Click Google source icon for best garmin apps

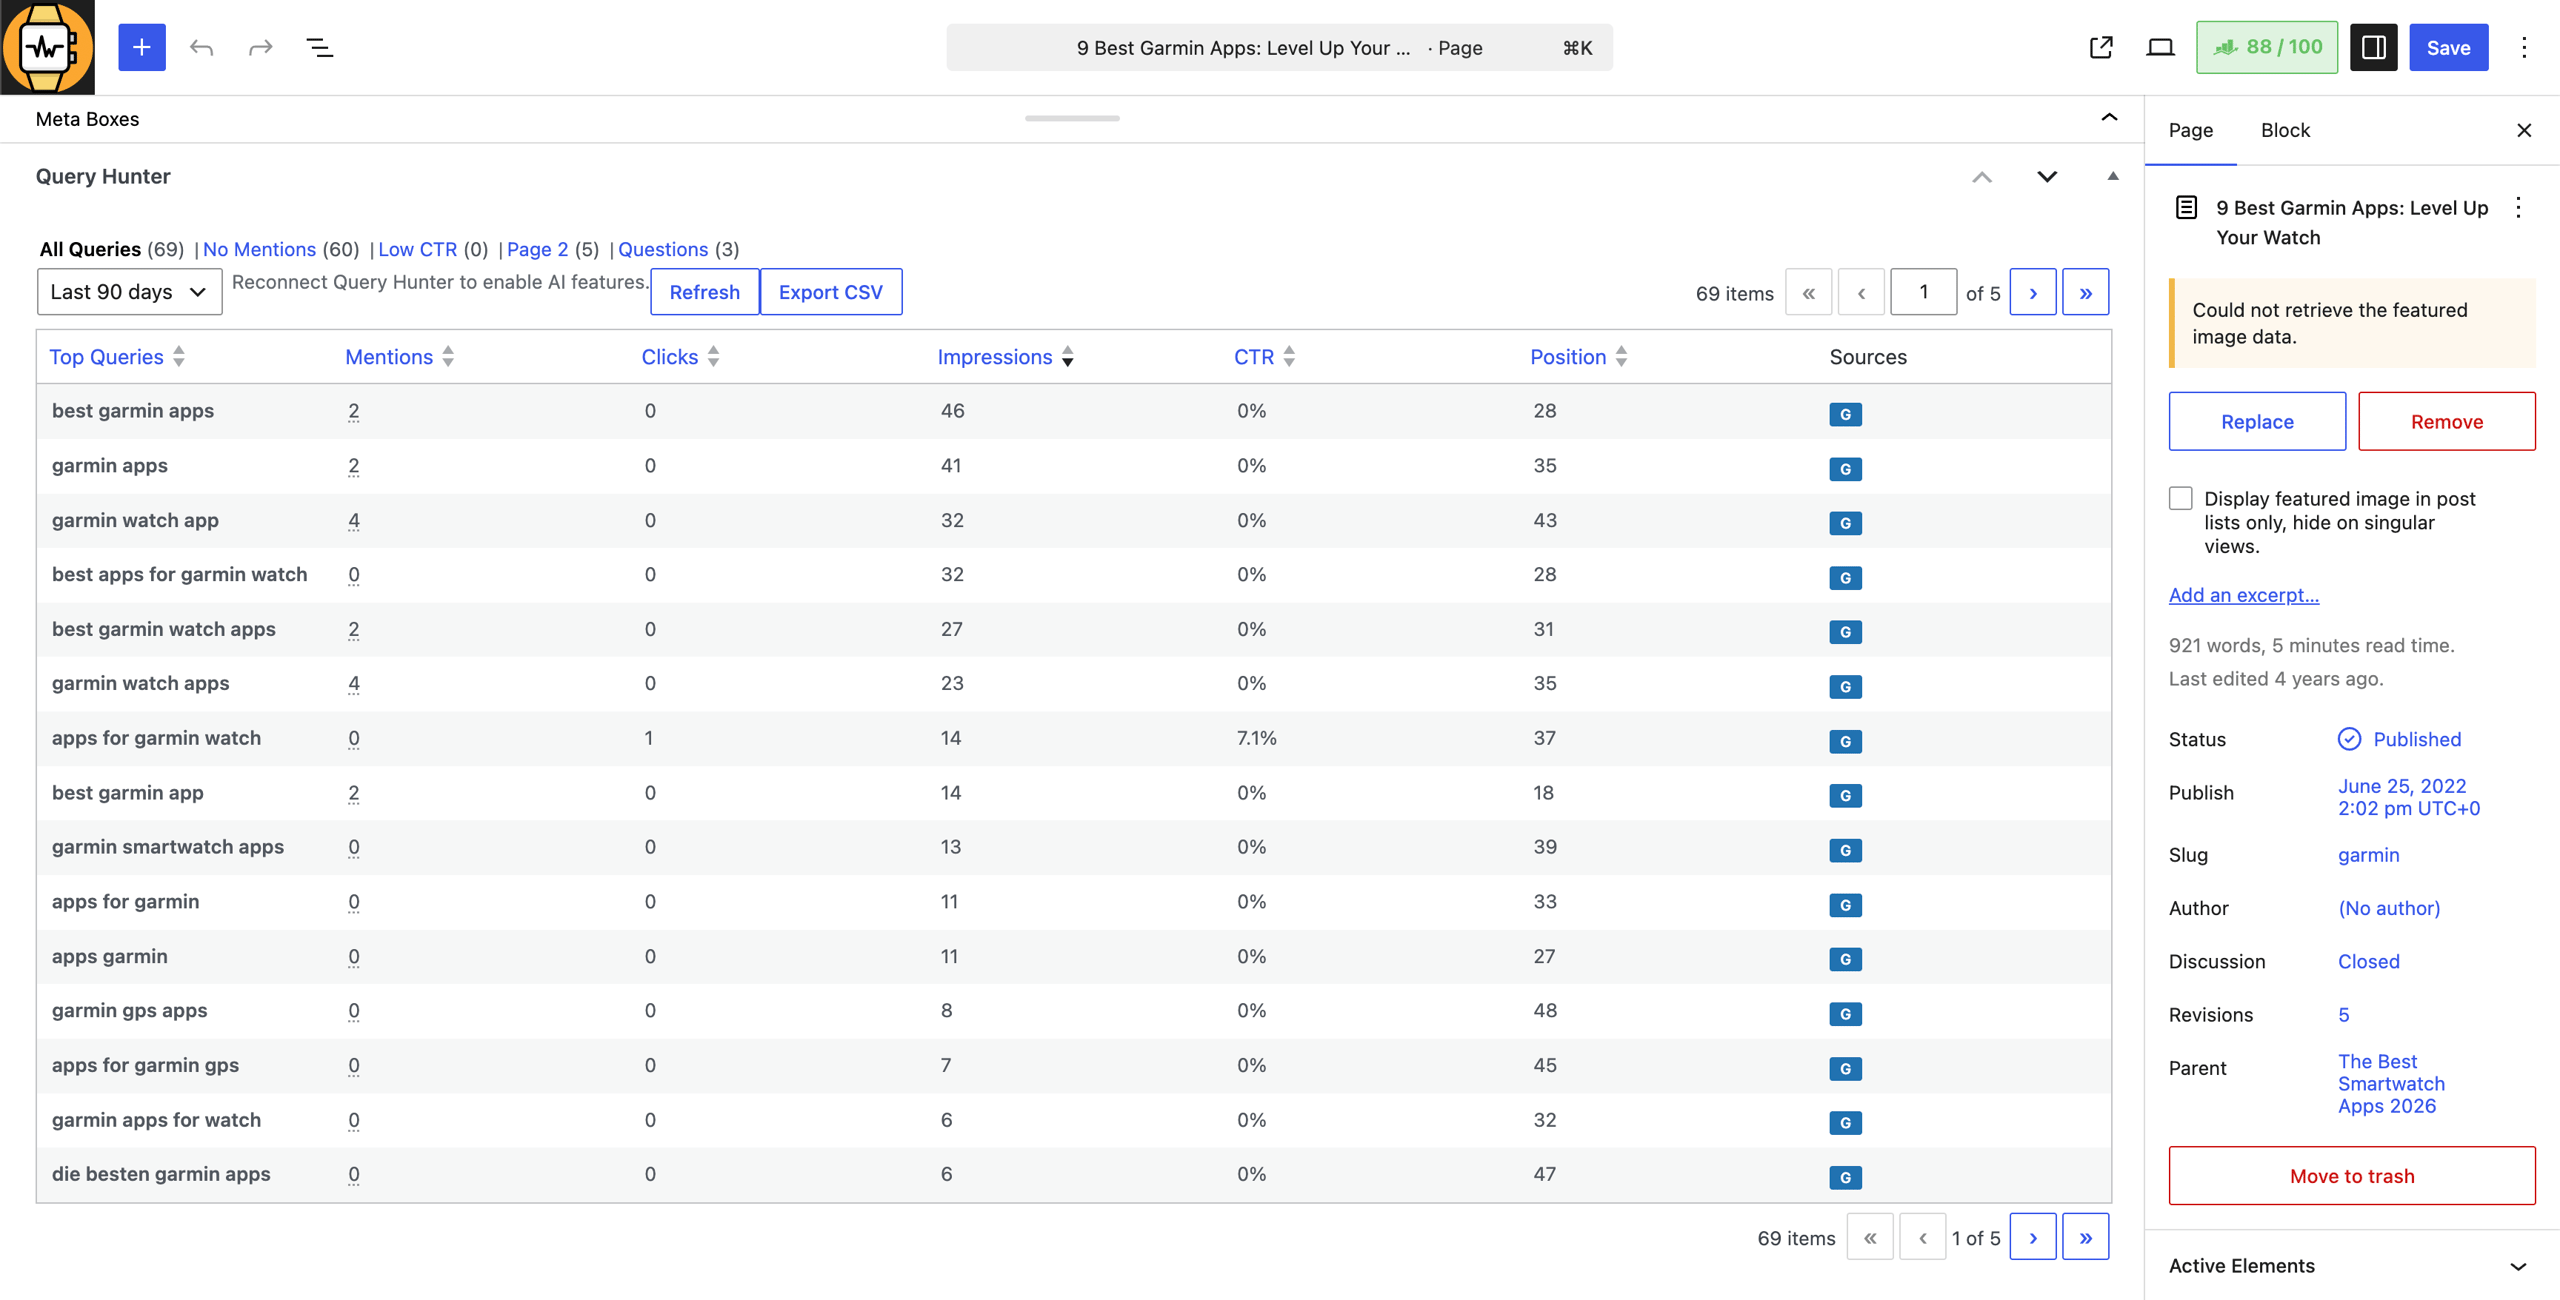(x=1845, y=414)
